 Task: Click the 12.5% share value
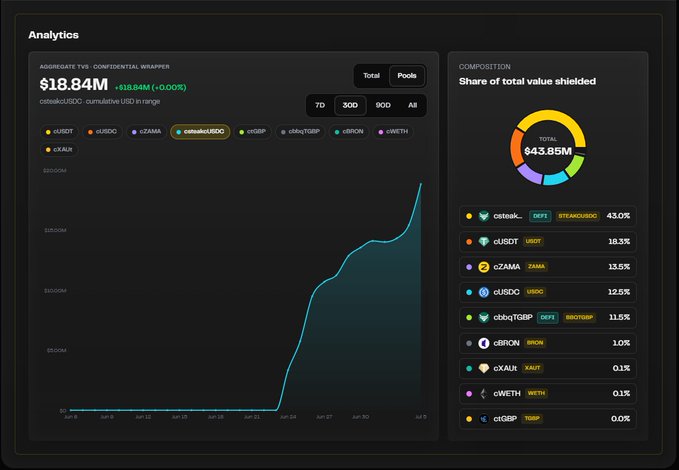(619, 292)
